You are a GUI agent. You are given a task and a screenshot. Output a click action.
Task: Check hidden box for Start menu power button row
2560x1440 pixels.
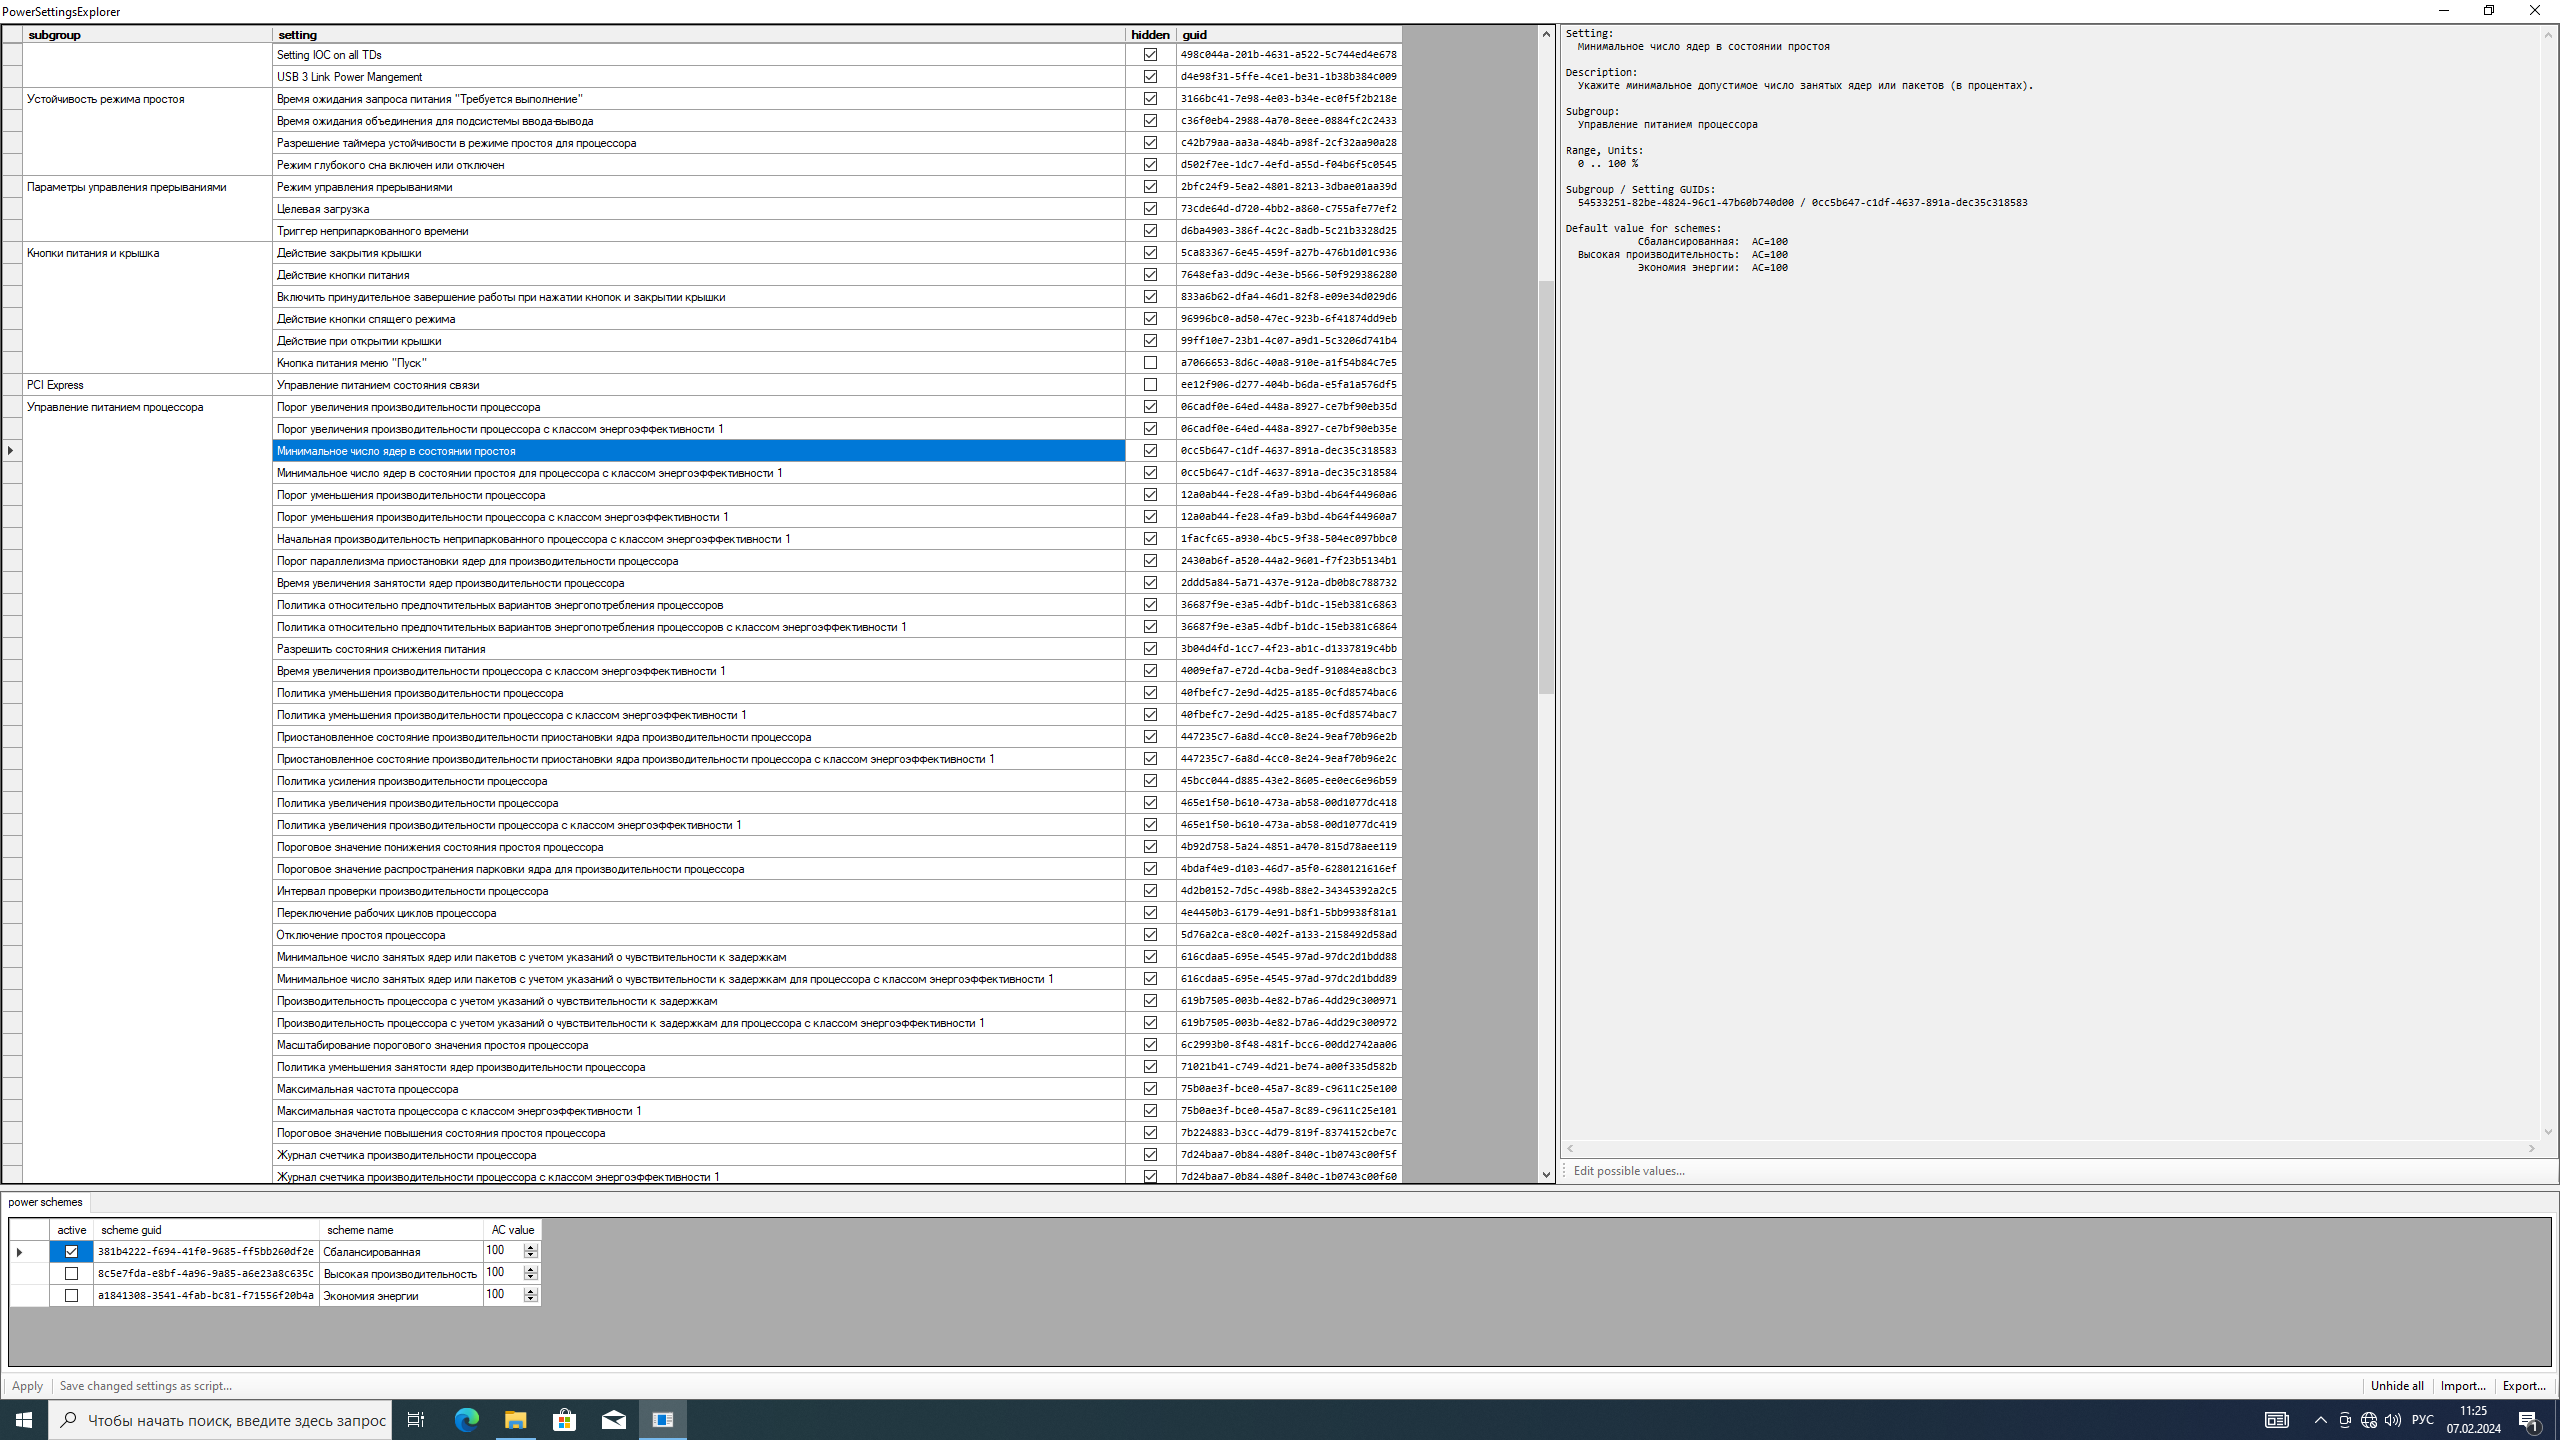pyautogui.click(x=1150, y=363)
